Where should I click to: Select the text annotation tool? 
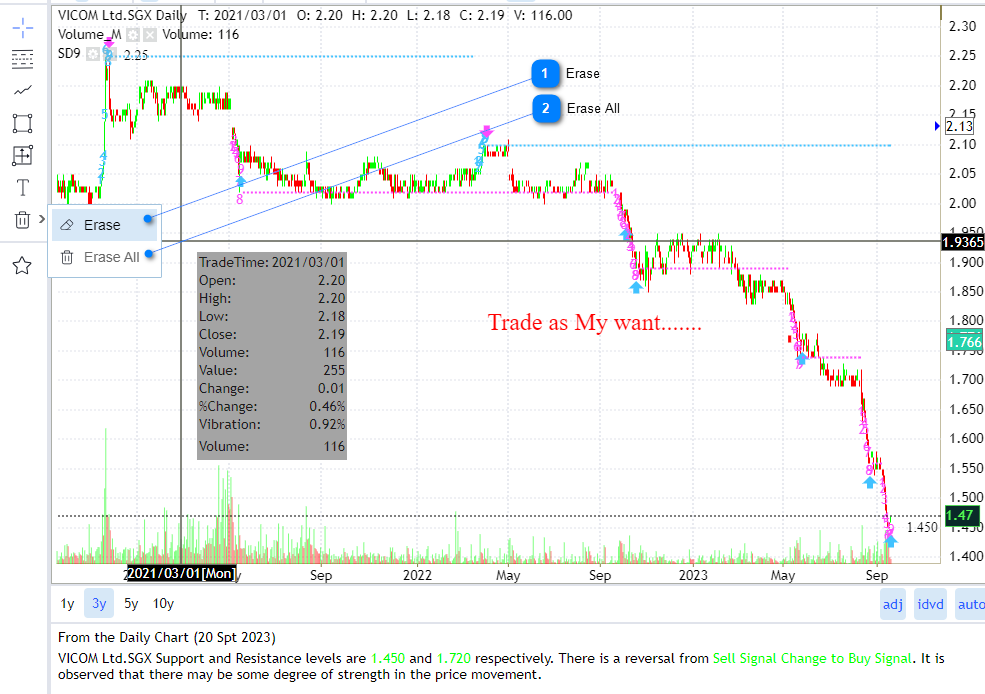(23, 187)
